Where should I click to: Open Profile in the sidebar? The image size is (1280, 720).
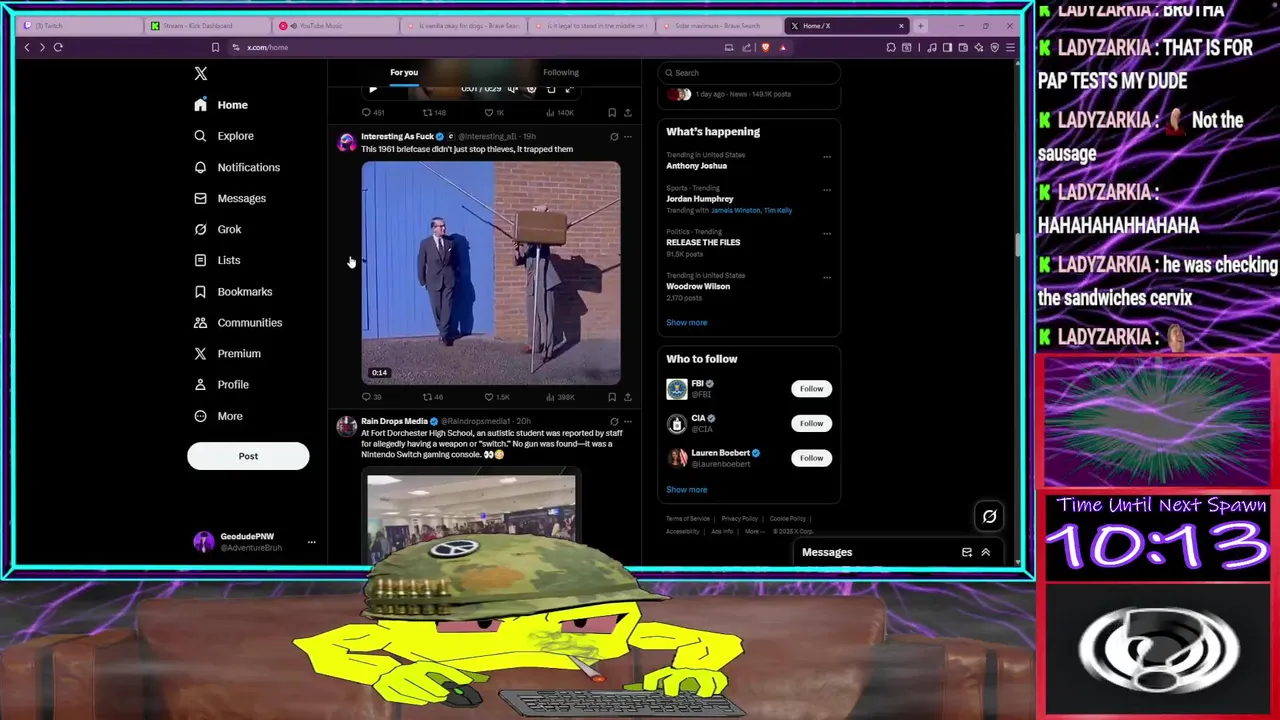(221, 384)
